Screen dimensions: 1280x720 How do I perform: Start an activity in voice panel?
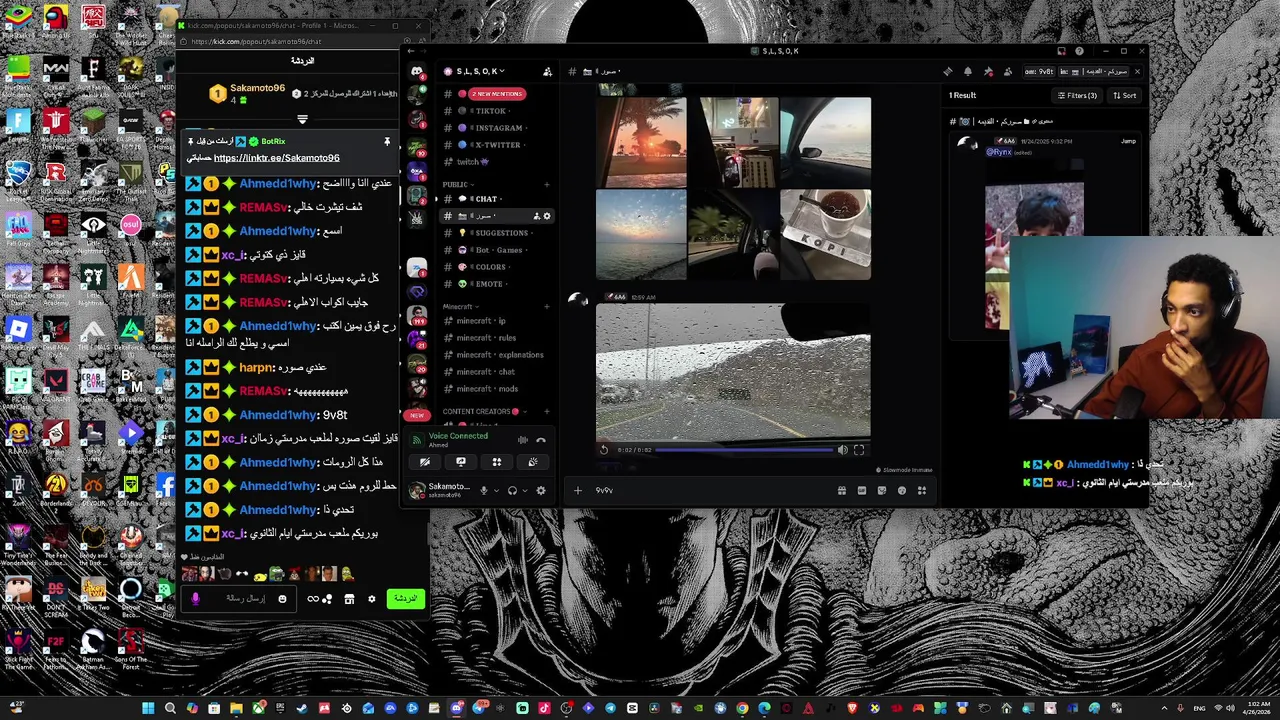click(497, 462)
